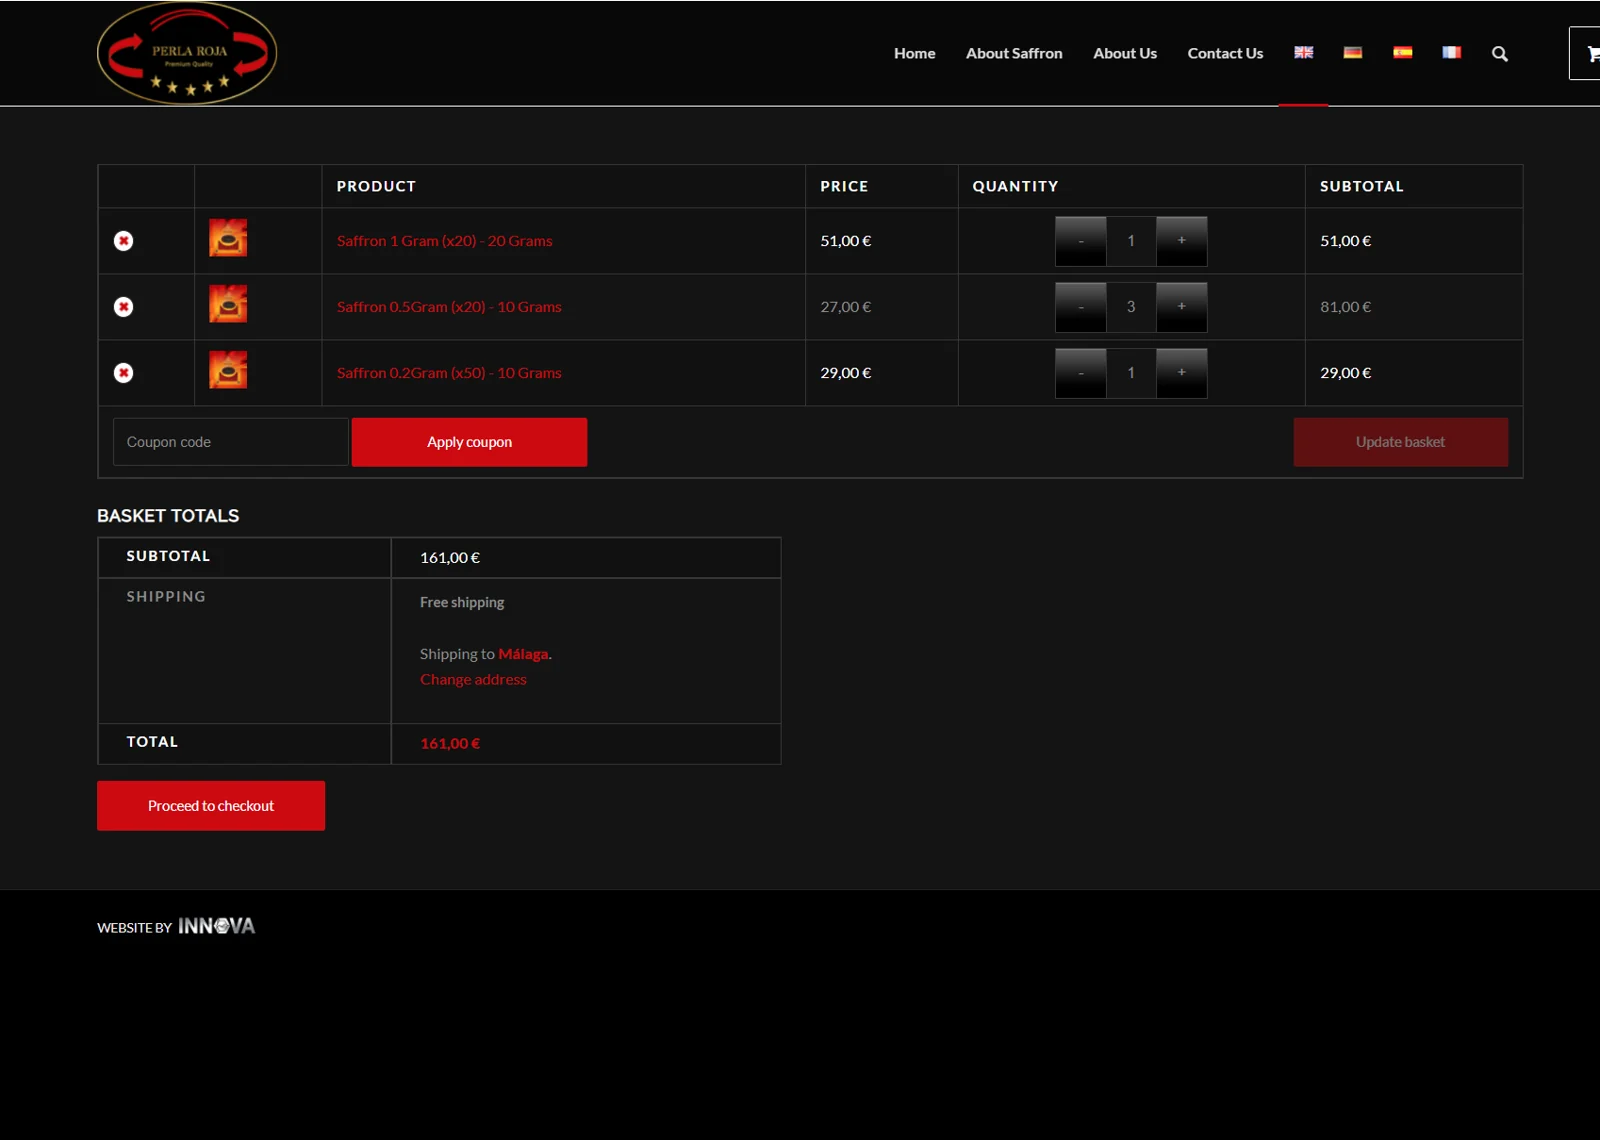Open Saffron 0.5Gram product thumbnail
The width and height of the screenshot is (1600, 1140).
(x=228, y=304)
